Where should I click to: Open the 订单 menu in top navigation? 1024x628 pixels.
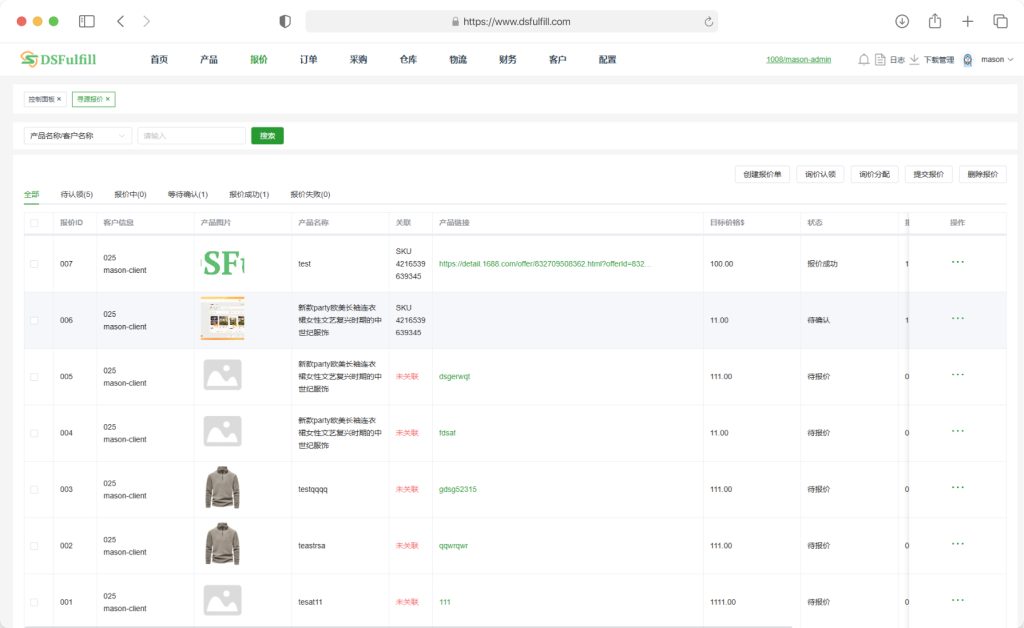[x=308, y=60]
